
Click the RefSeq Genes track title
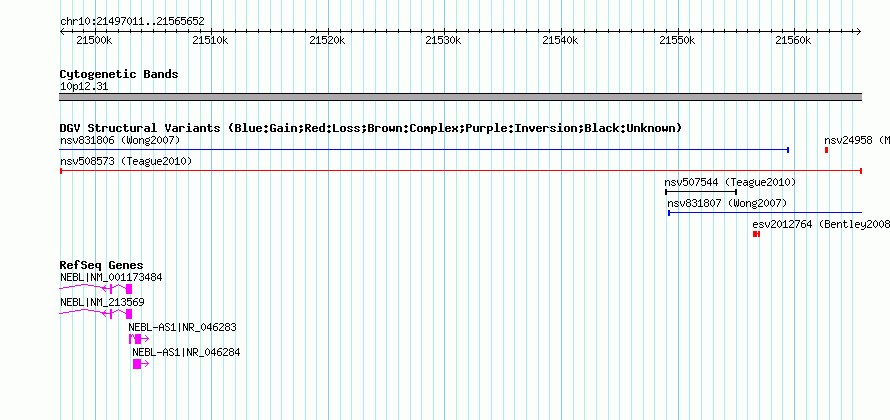point(102,265)
